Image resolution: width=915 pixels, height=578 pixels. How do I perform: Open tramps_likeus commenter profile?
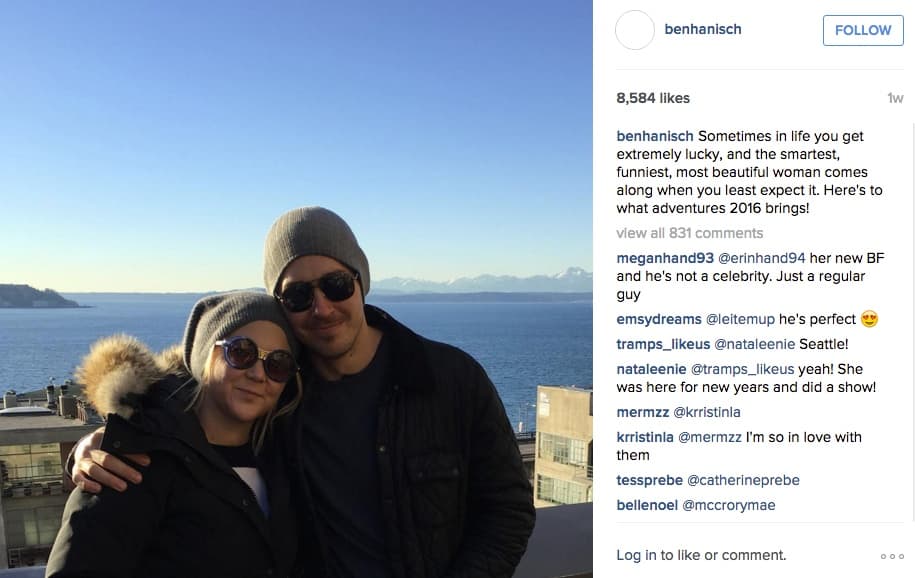(x=663, y=344)
